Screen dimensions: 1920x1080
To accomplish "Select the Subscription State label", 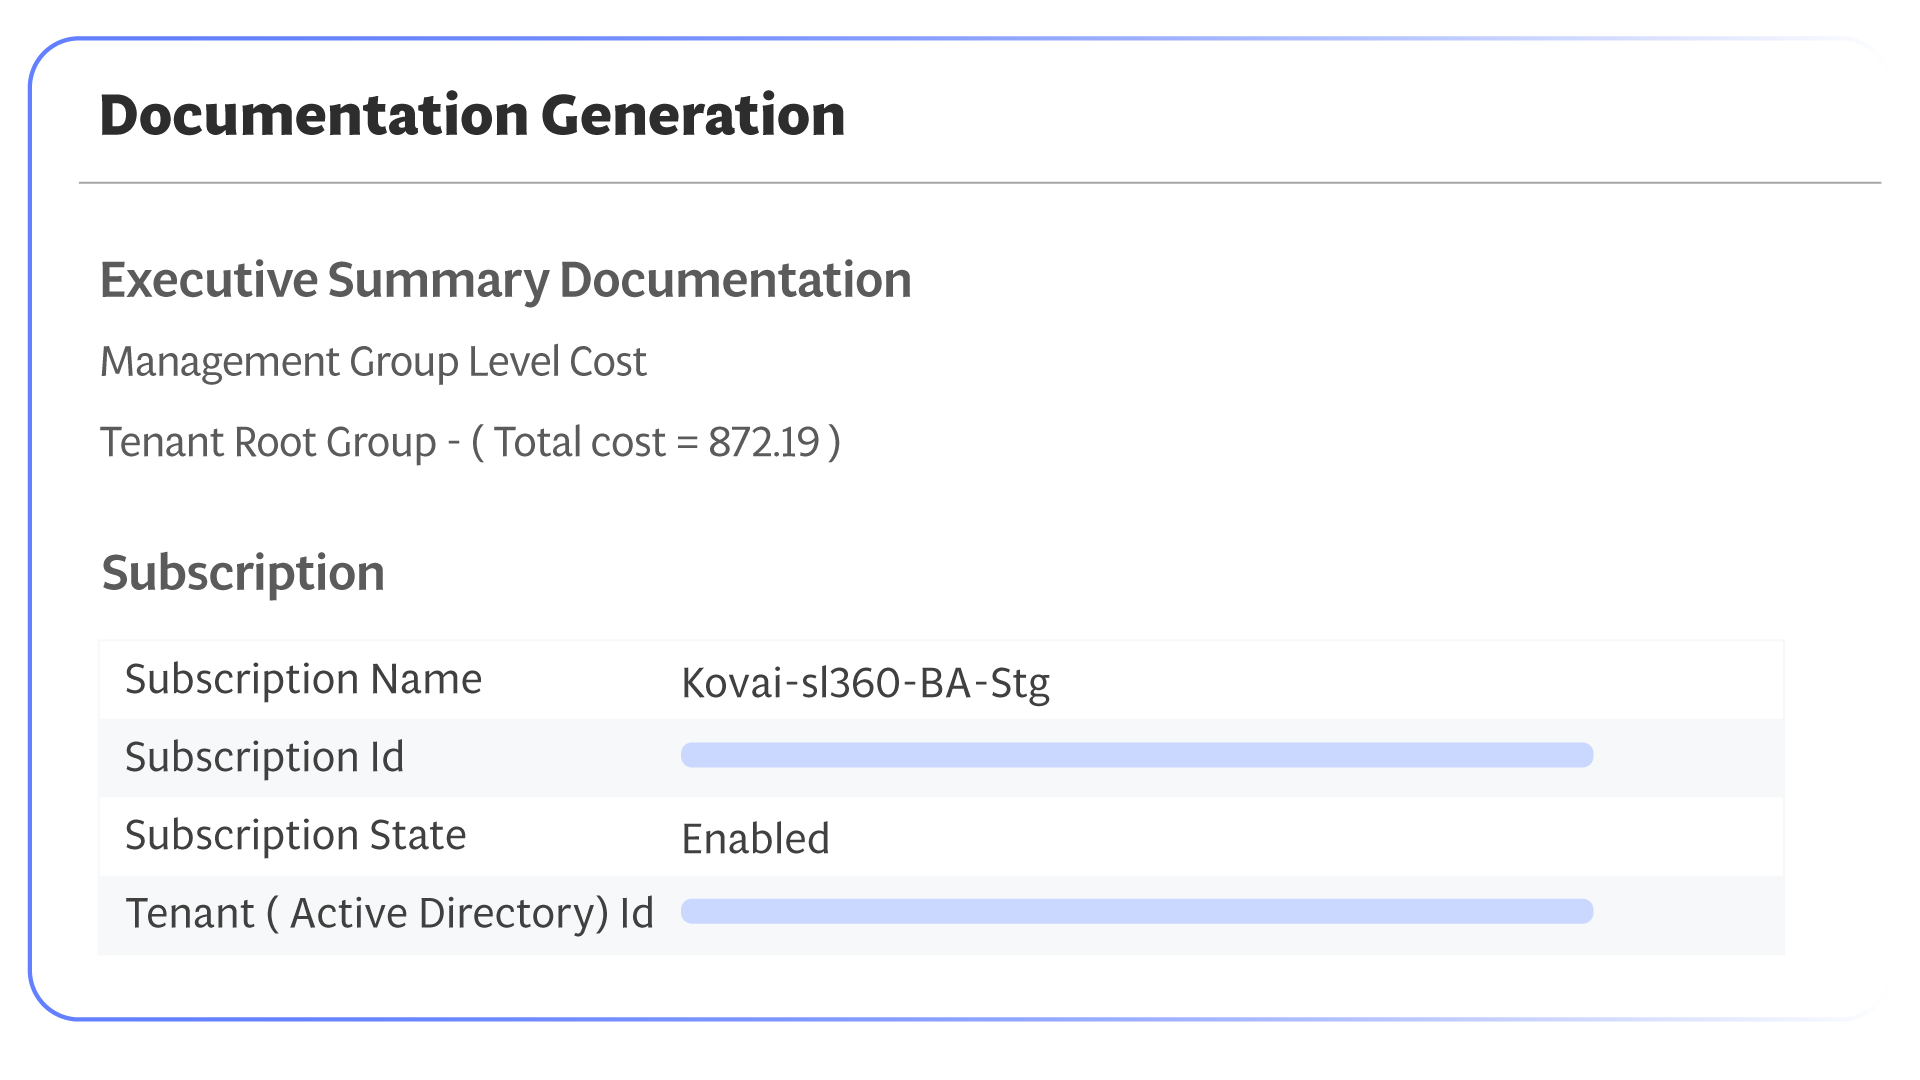I will click(x=295, y=835).
